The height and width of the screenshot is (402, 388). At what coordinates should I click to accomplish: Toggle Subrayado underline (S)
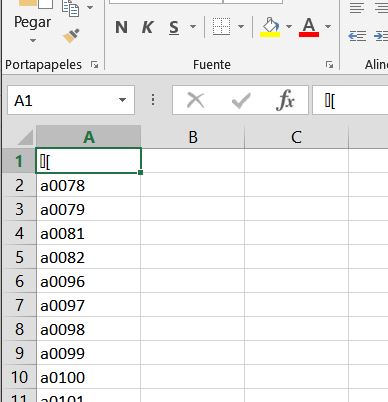click(x=174, y=27)
